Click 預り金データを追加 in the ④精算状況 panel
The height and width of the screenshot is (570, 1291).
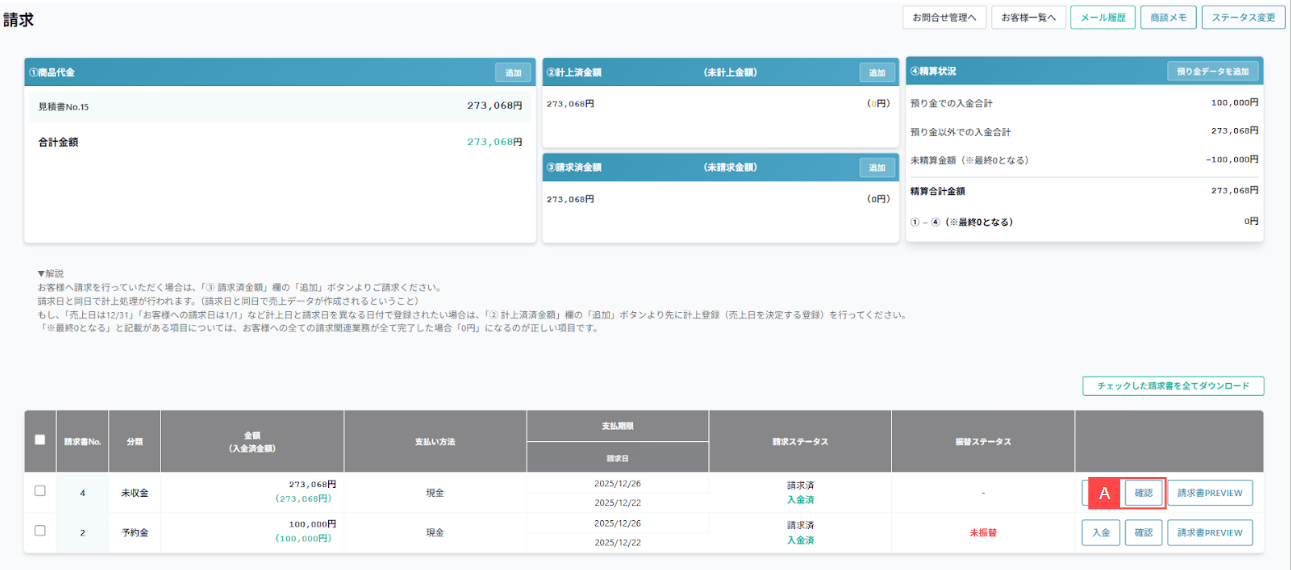[1212, 72]
